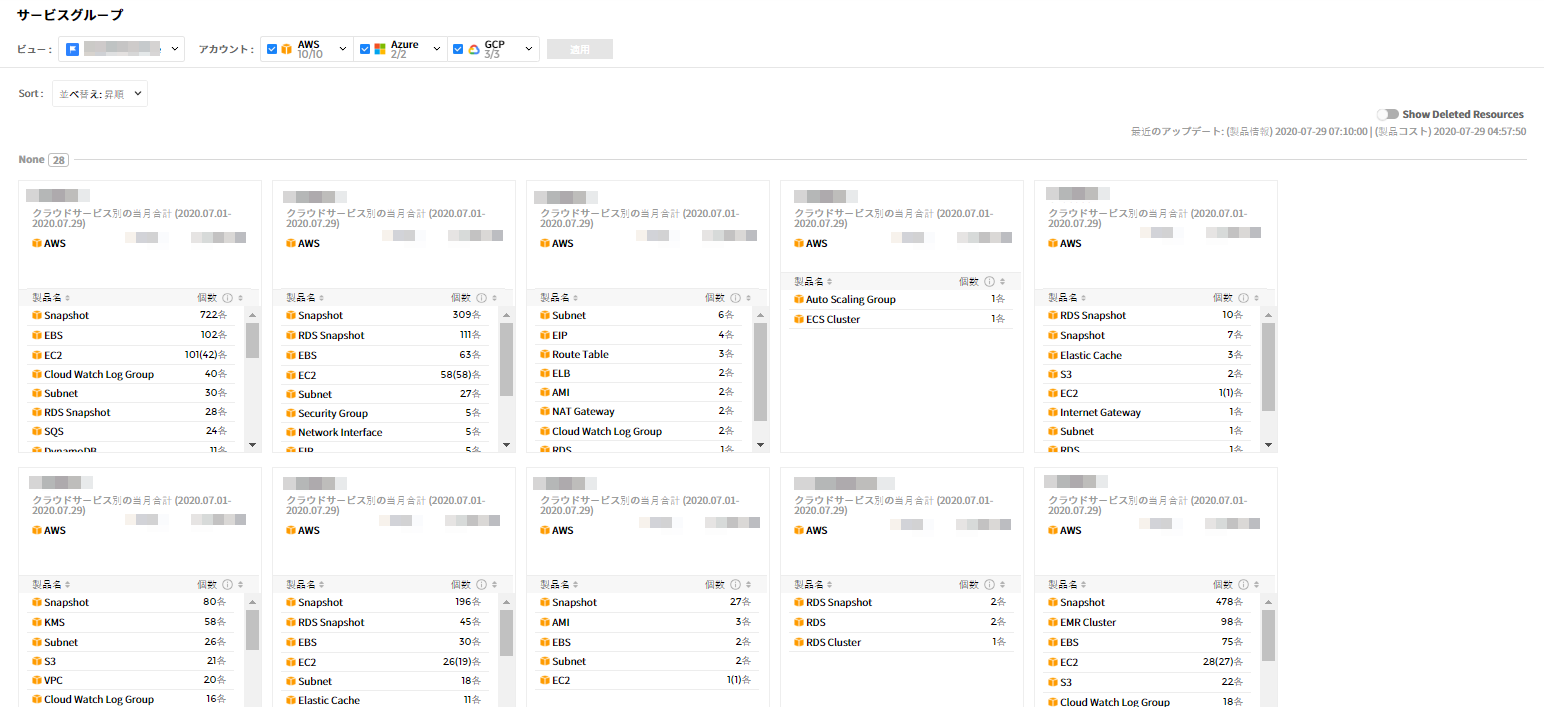This screenshot has width=1544, height=707.
Task: Click the icon beside Auto Scaling Group
Action: 799,300
